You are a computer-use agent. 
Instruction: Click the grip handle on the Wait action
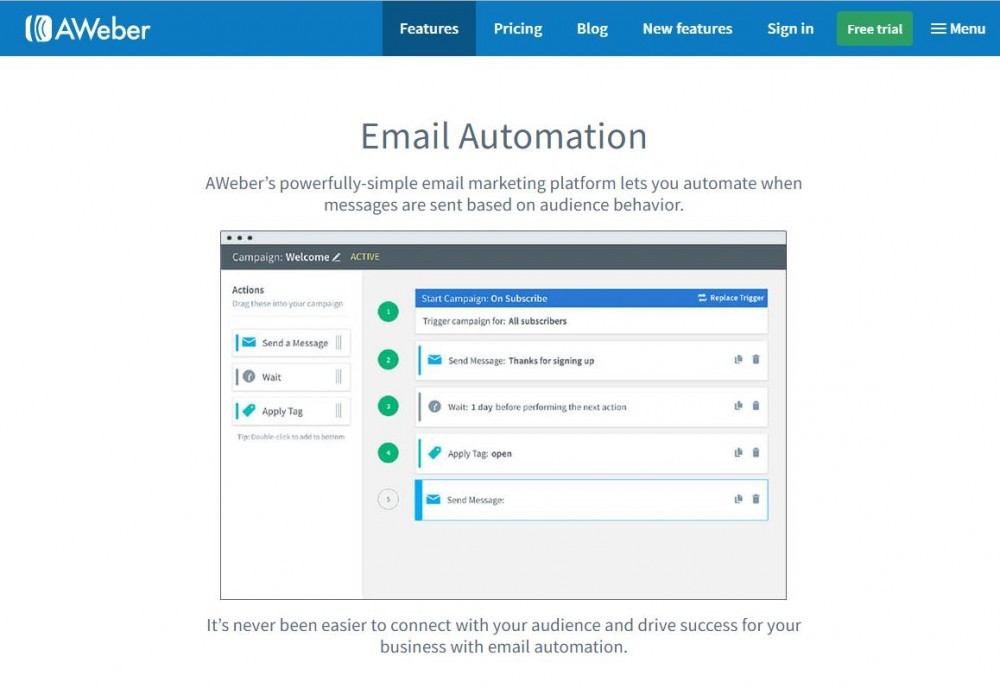339,376
